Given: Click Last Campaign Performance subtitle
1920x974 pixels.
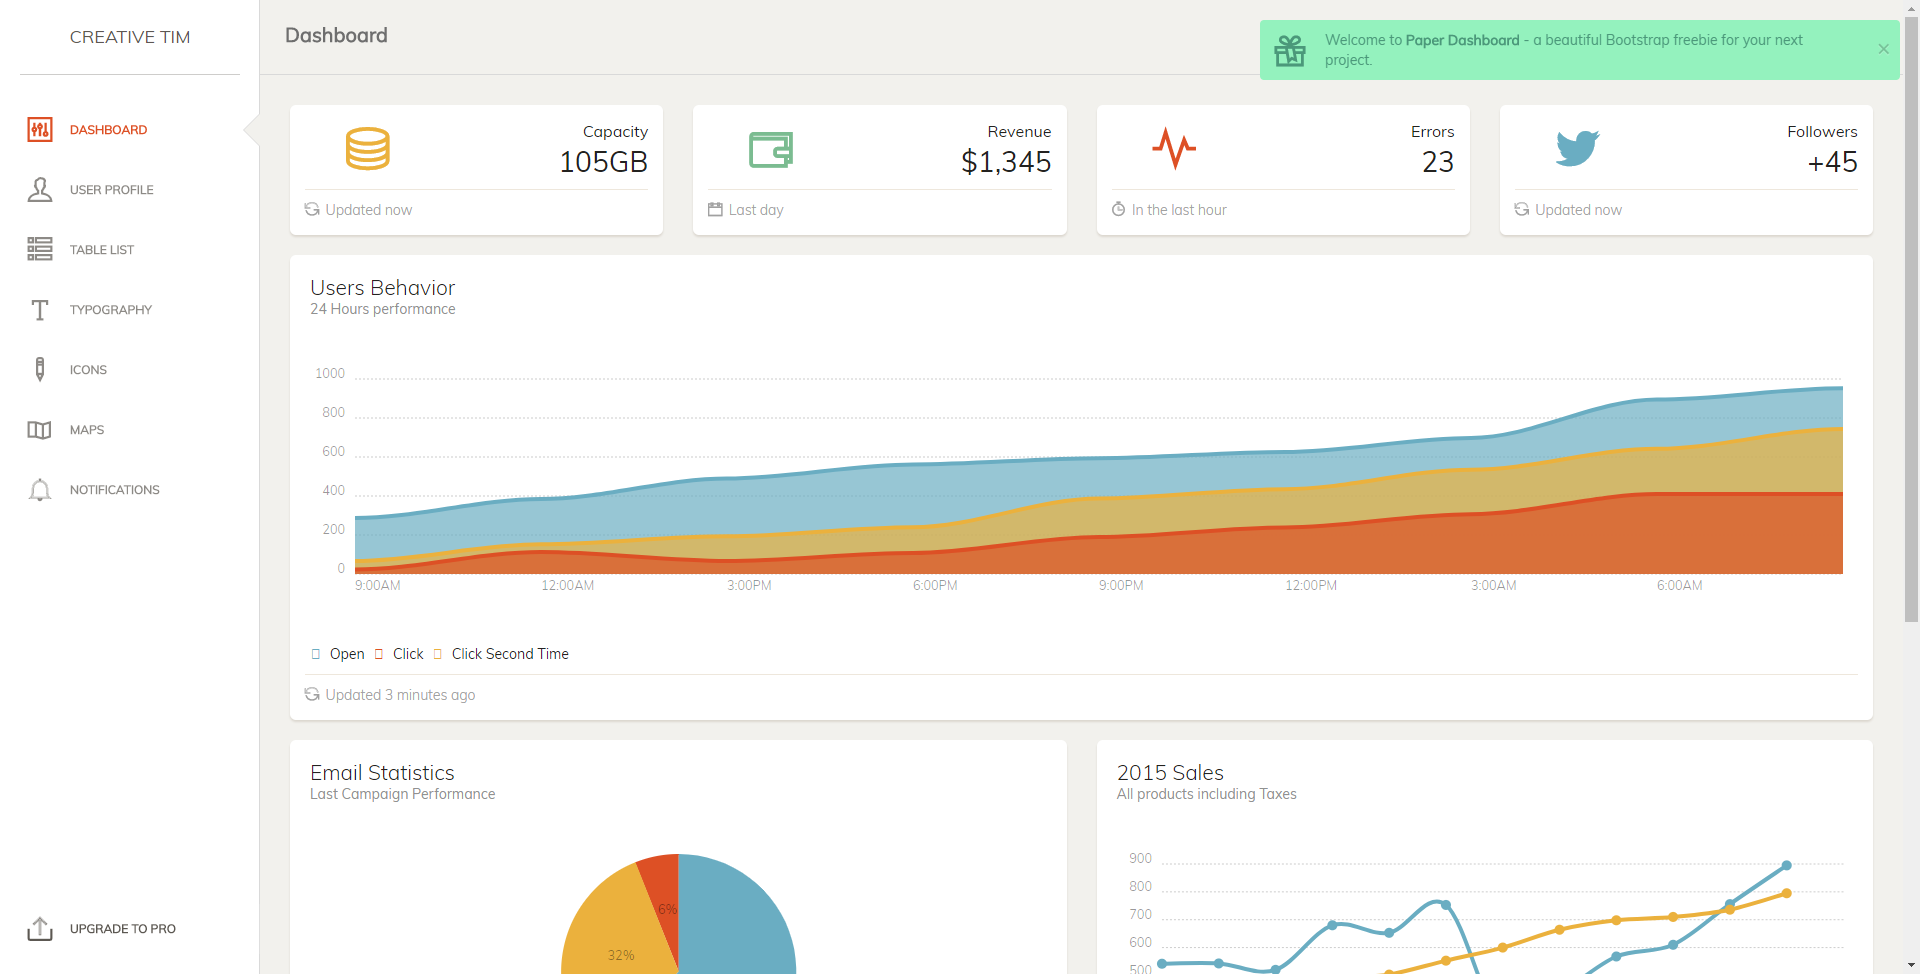Looking at the screenshot, I should tap(402, 794).
